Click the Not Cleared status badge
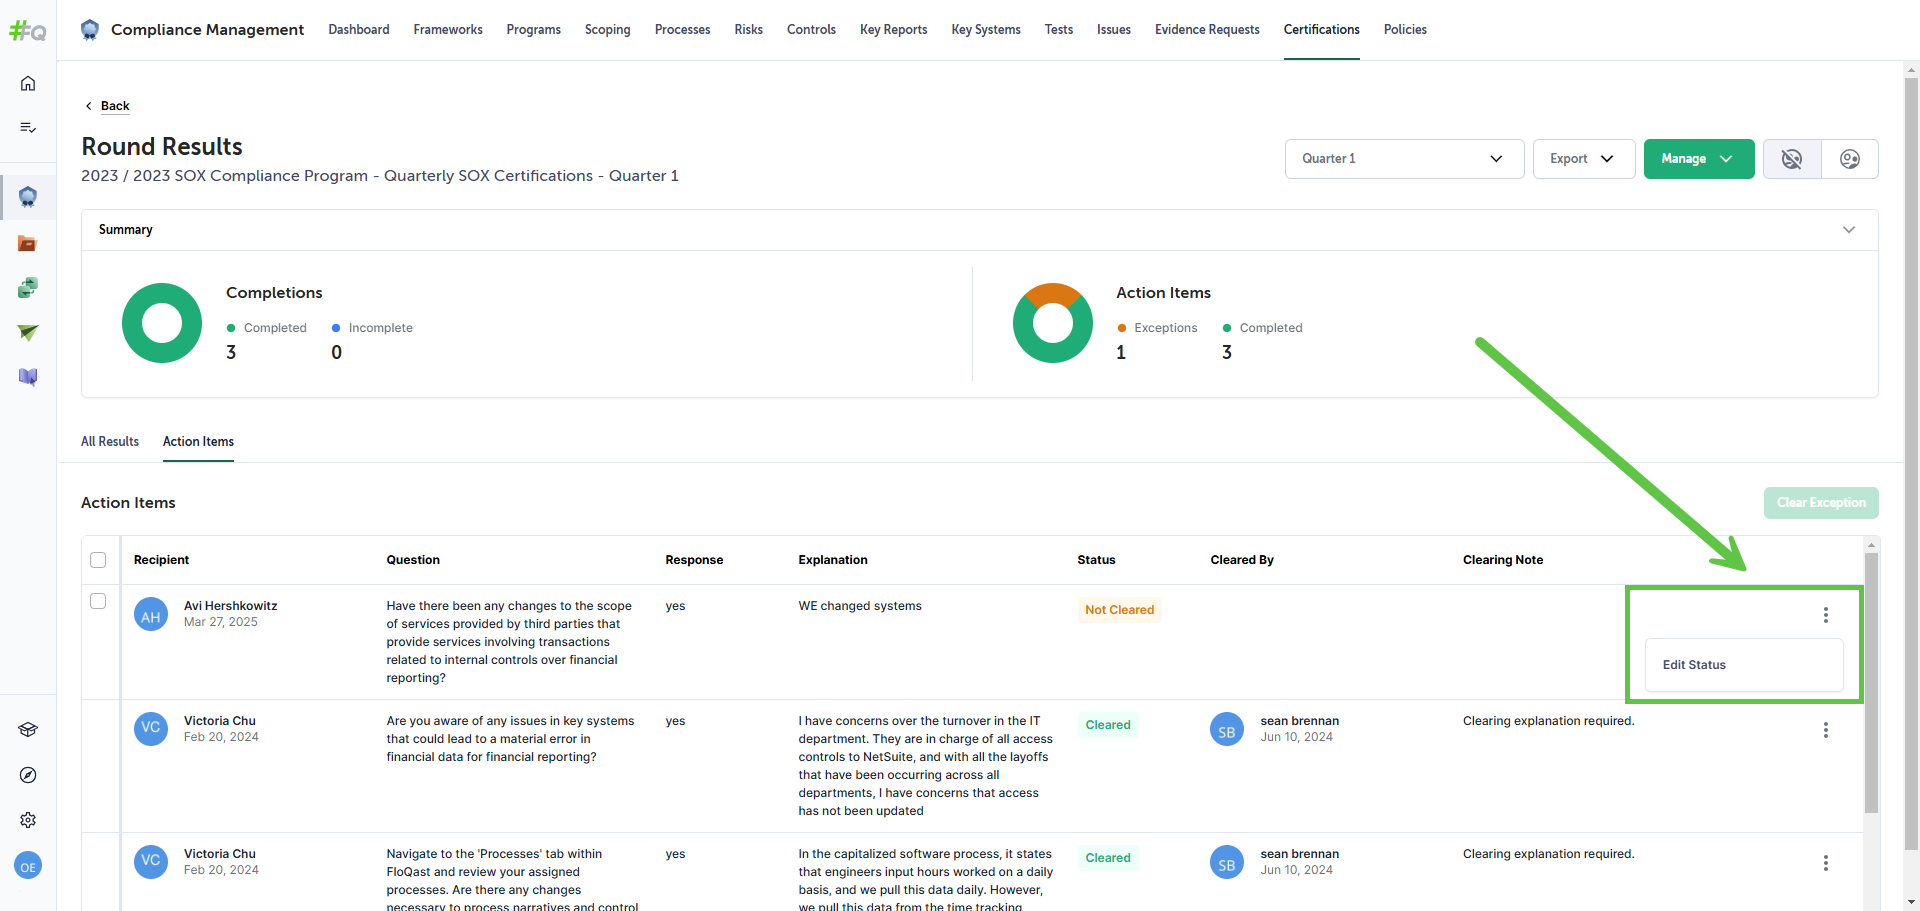 [x=1120, y=610]
